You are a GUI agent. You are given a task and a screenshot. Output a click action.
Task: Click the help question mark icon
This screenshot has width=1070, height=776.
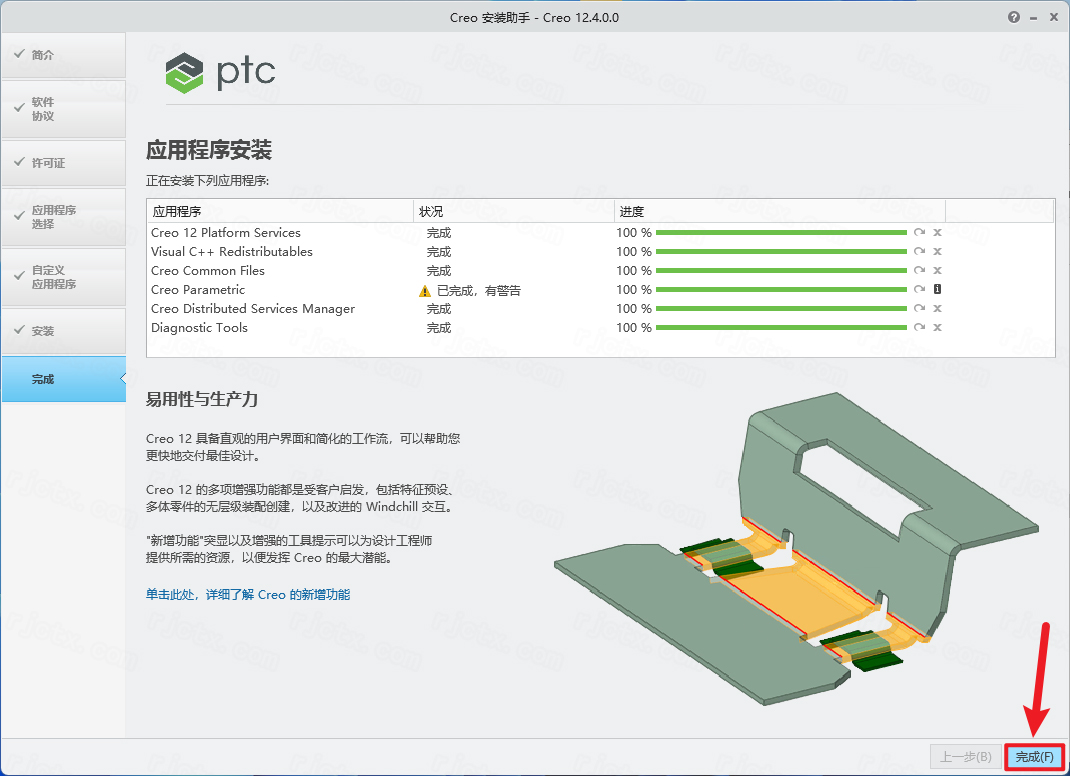tap(1014, 17)
